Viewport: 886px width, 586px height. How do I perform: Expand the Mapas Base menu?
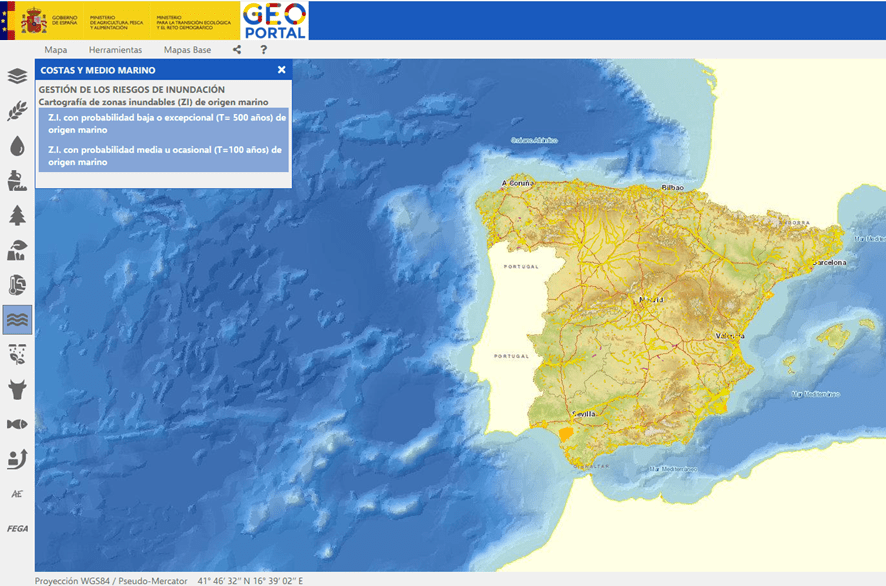[x=187, y=49]
